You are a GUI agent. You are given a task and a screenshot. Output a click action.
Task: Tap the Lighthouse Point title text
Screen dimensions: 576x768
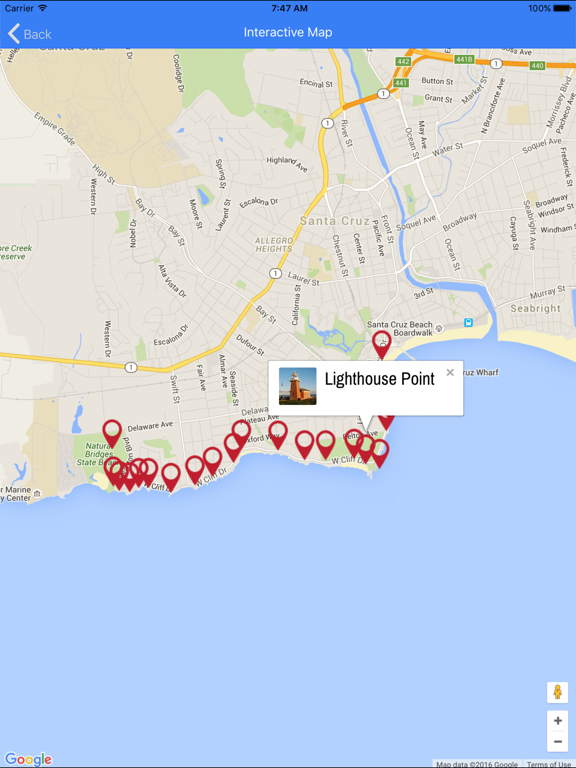click(380, 379)
